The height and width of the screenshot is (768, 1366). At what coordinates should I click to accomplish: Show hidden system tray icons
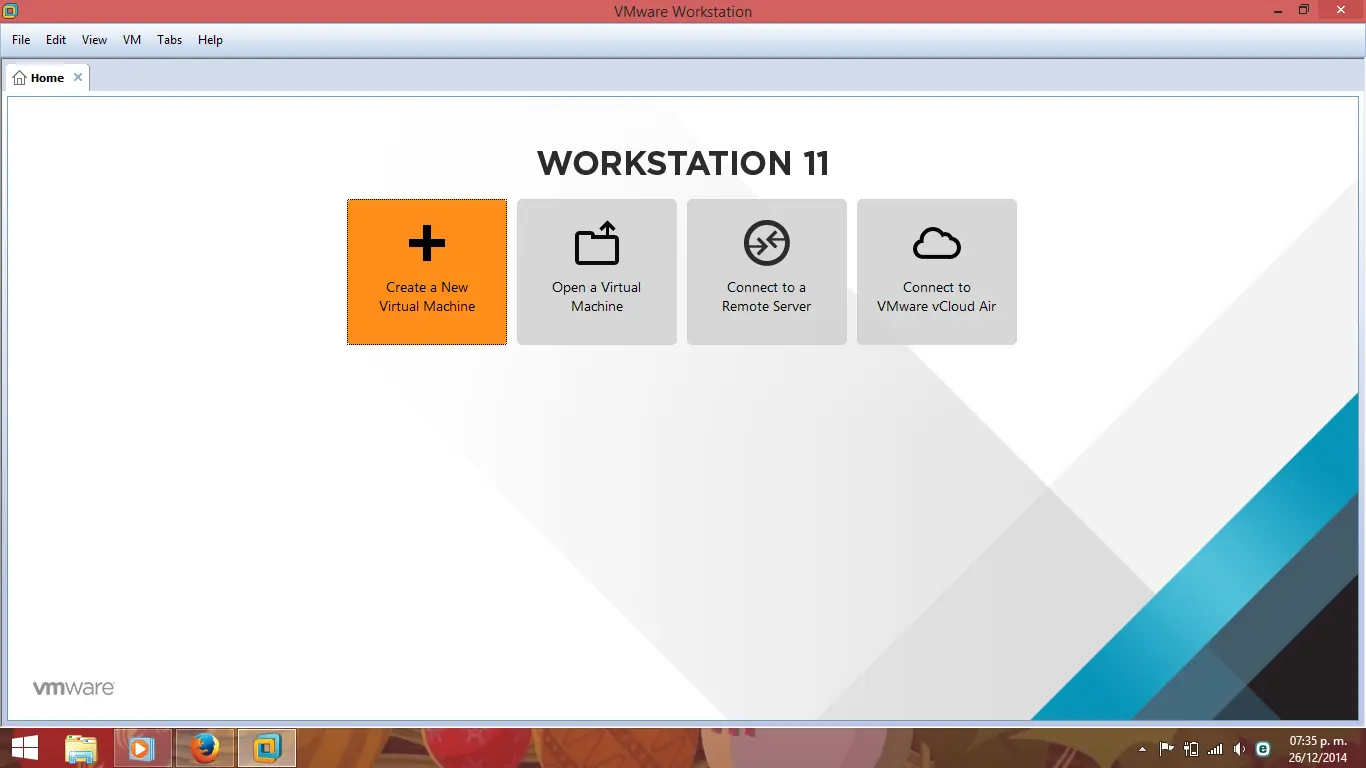click(x=1143, y=749)
